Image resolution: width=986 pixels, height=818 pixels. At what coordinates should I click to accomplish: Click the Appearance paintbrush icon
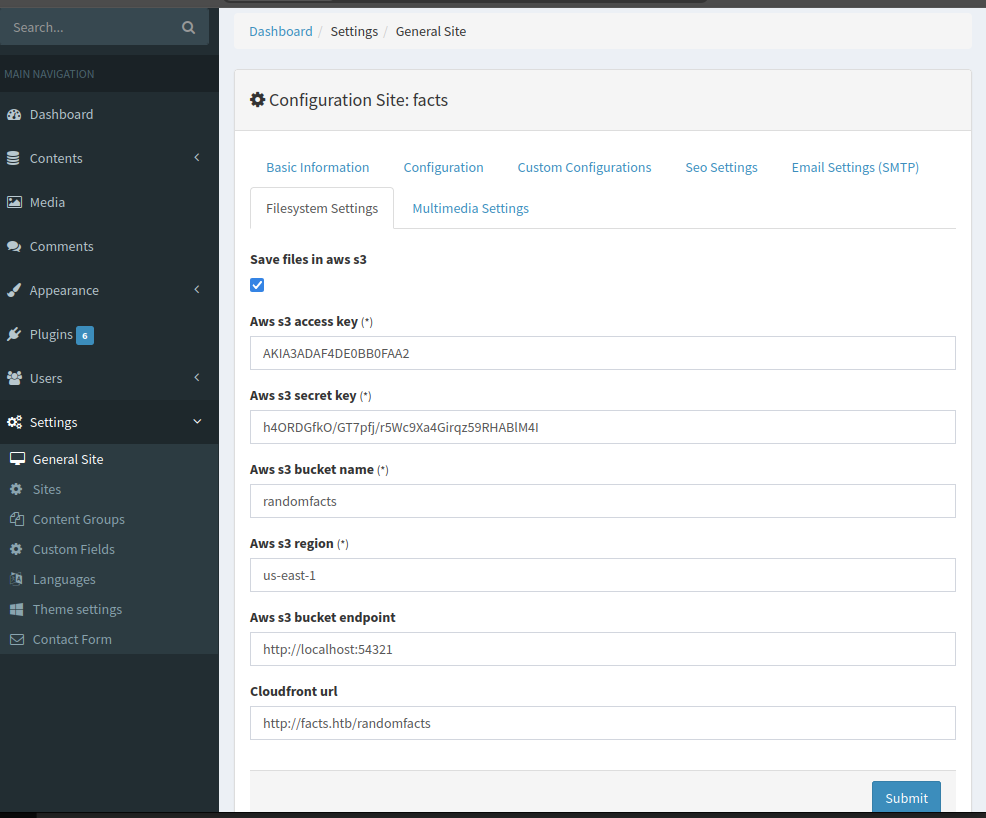click(14, 290)
